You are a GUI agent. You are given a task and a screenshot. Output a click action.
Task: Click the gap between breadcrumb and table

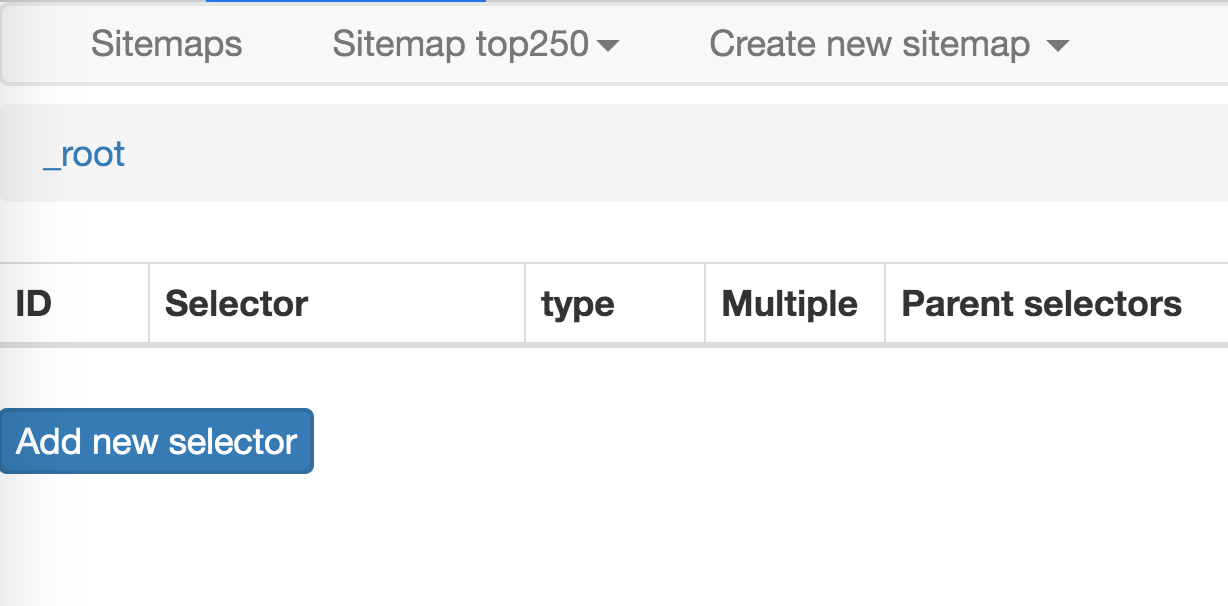click(x=600, y=232)
